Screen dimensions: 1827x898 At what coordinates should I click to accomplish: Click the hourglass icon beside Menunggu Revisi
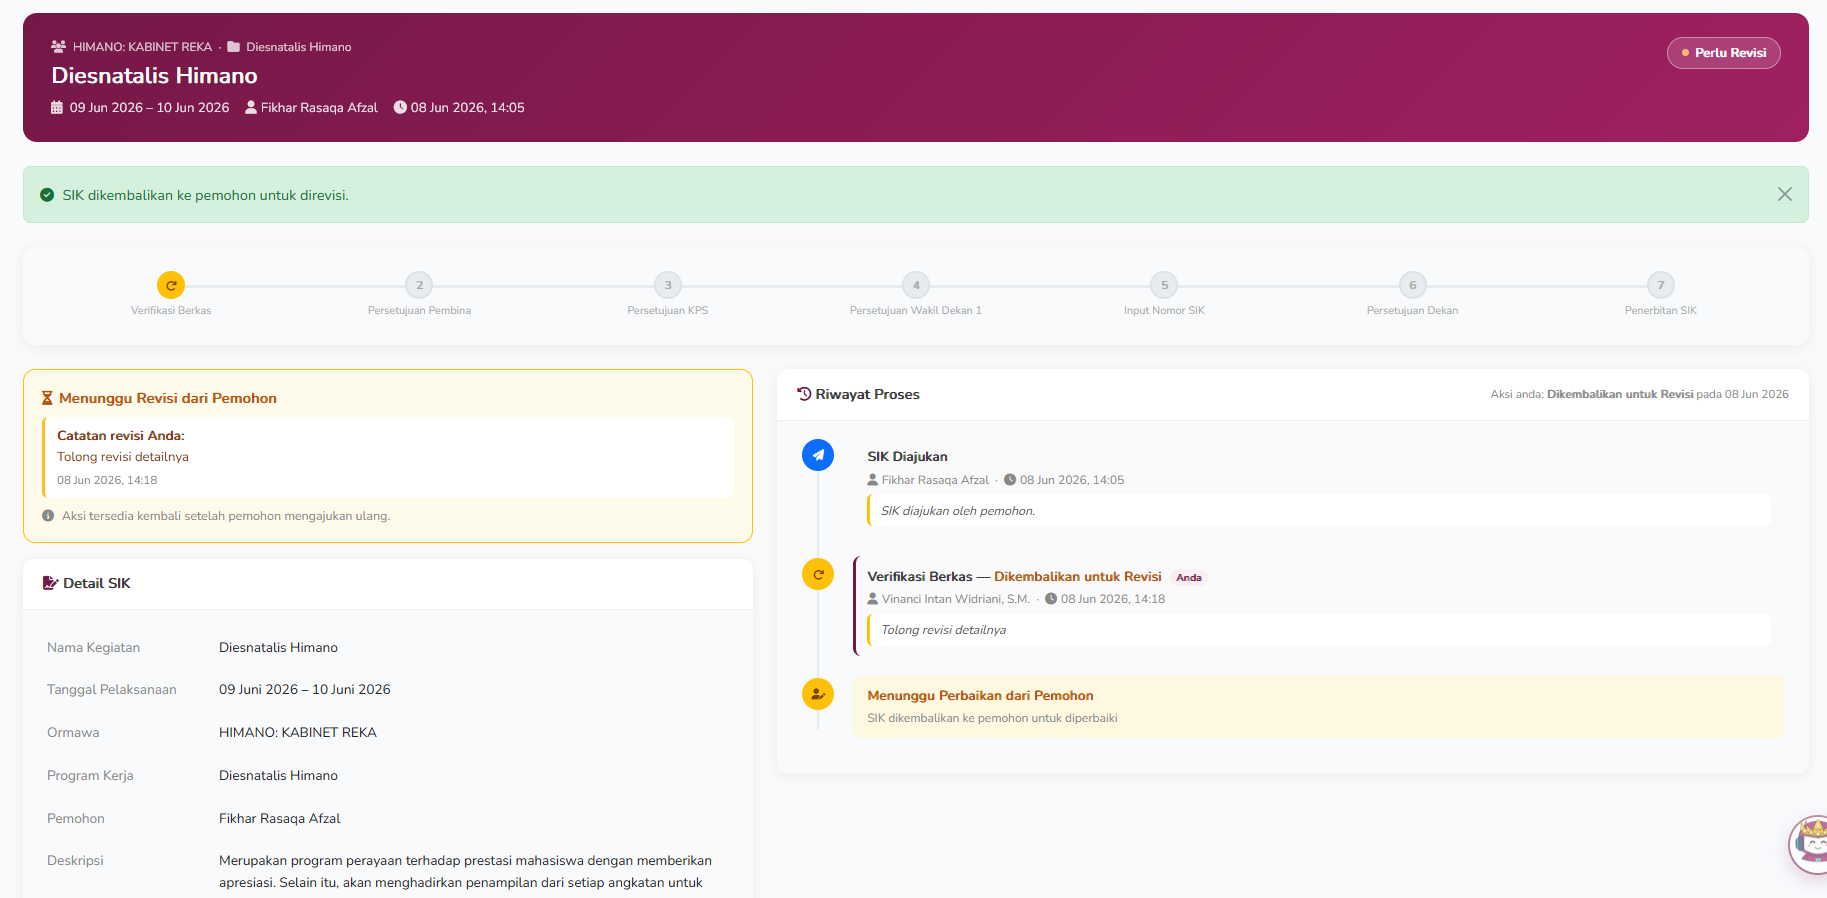[x=47, y=398]
